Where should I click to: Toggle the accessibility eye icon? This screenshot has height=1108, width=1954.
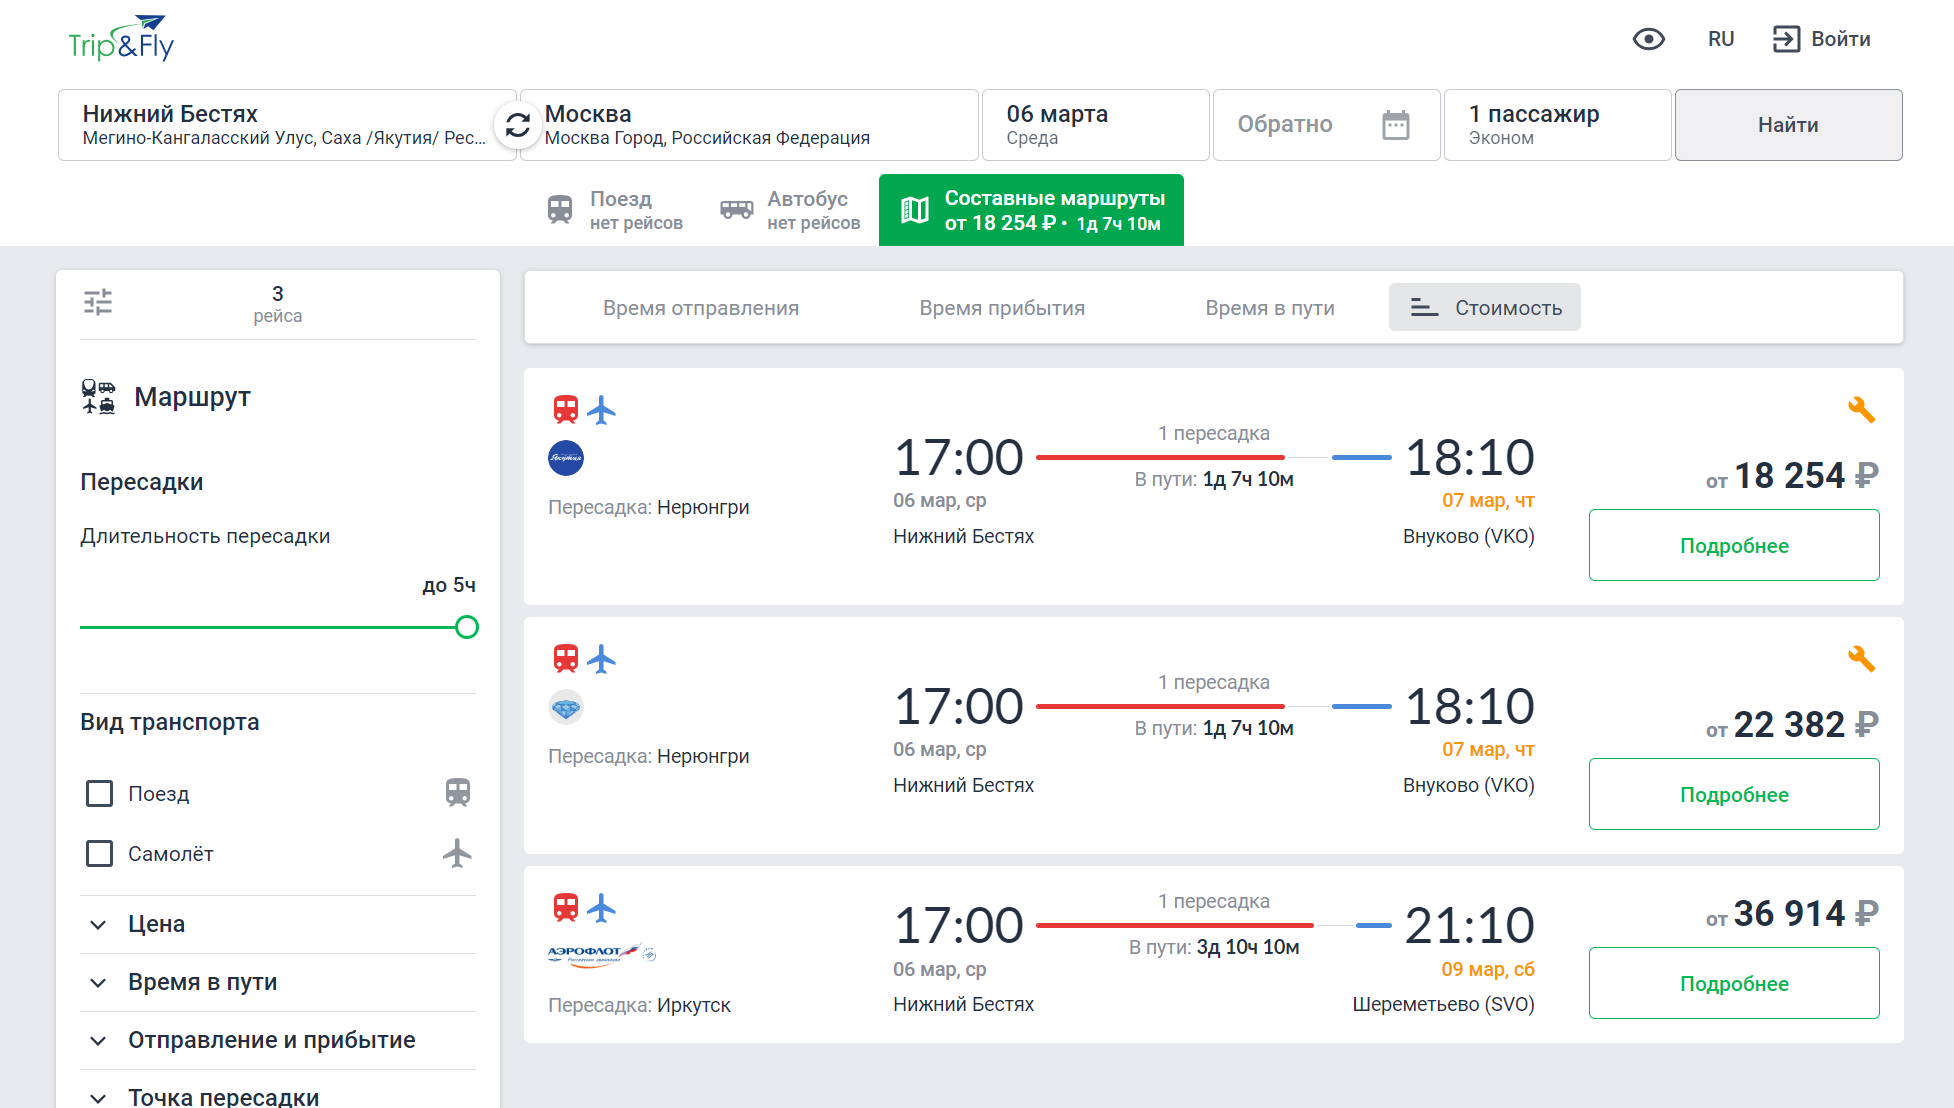(1648, 39)
